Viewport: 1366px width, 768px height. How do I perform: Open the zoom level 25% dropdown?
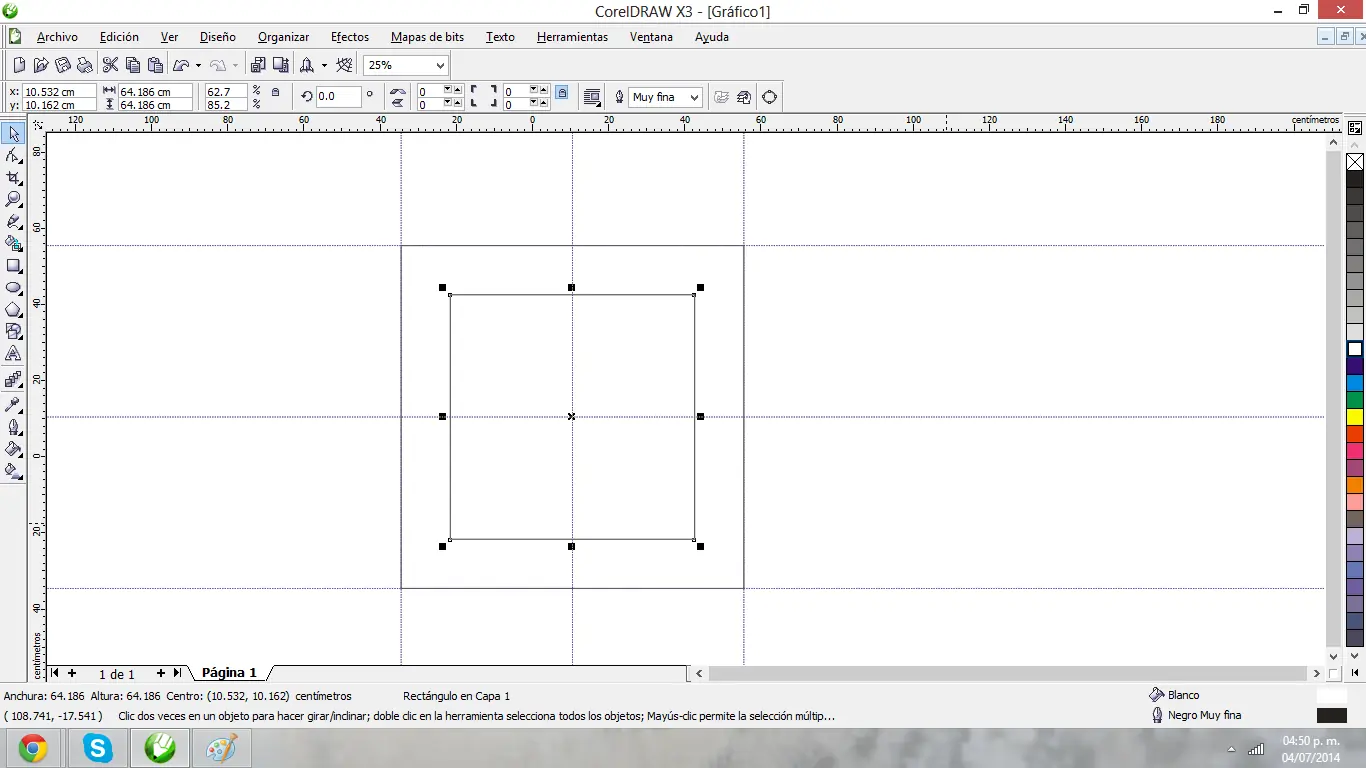[x=439, y=65]
